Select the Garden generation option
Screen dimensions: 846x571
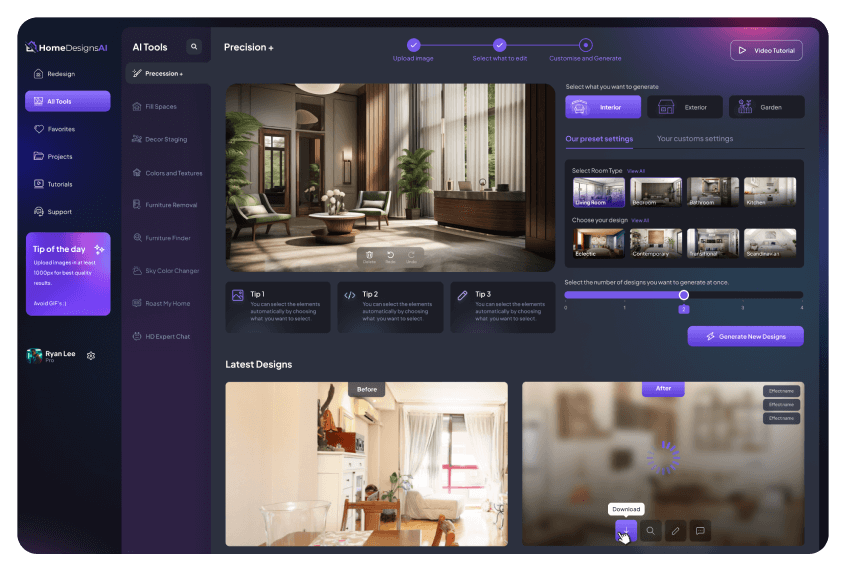point(766,107)
